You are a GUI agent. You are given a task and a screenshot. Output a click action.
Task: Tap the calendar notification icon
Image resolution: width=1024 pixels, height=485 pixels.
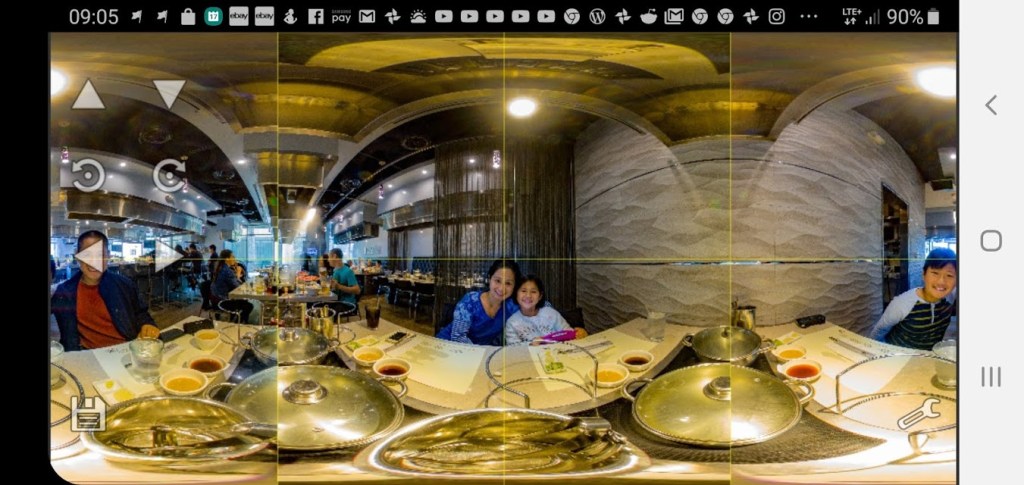click(x=213, y=16)
